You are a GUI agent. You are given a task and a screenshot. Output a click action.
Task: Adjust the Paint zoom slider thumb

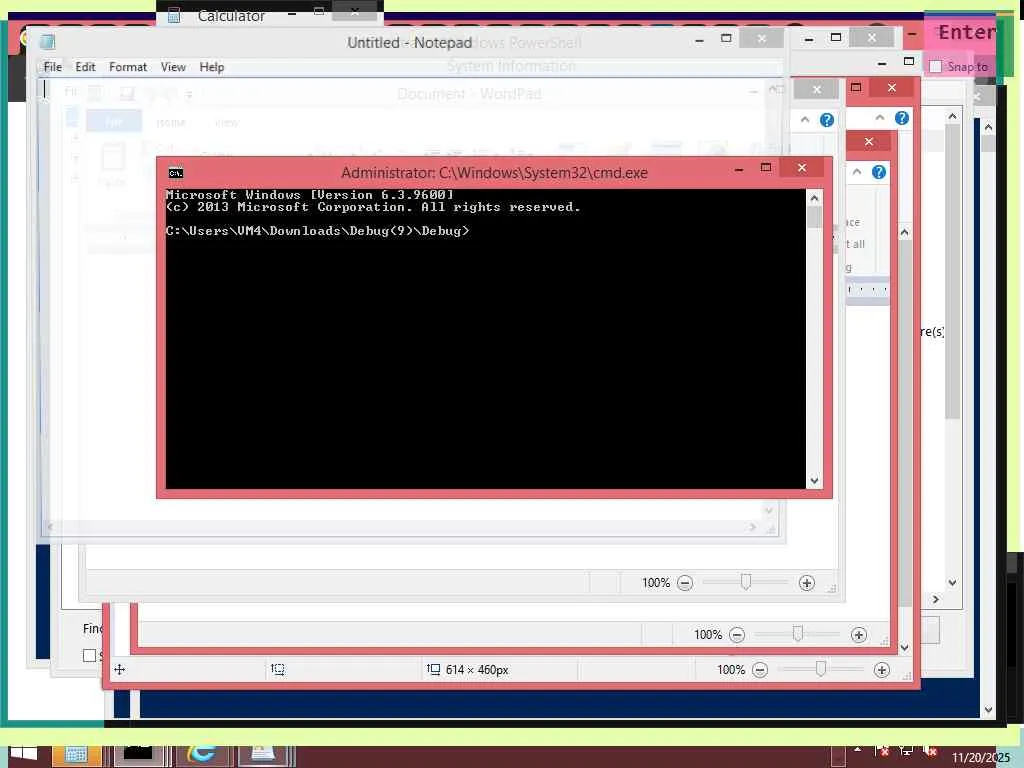tap(821, 668)
